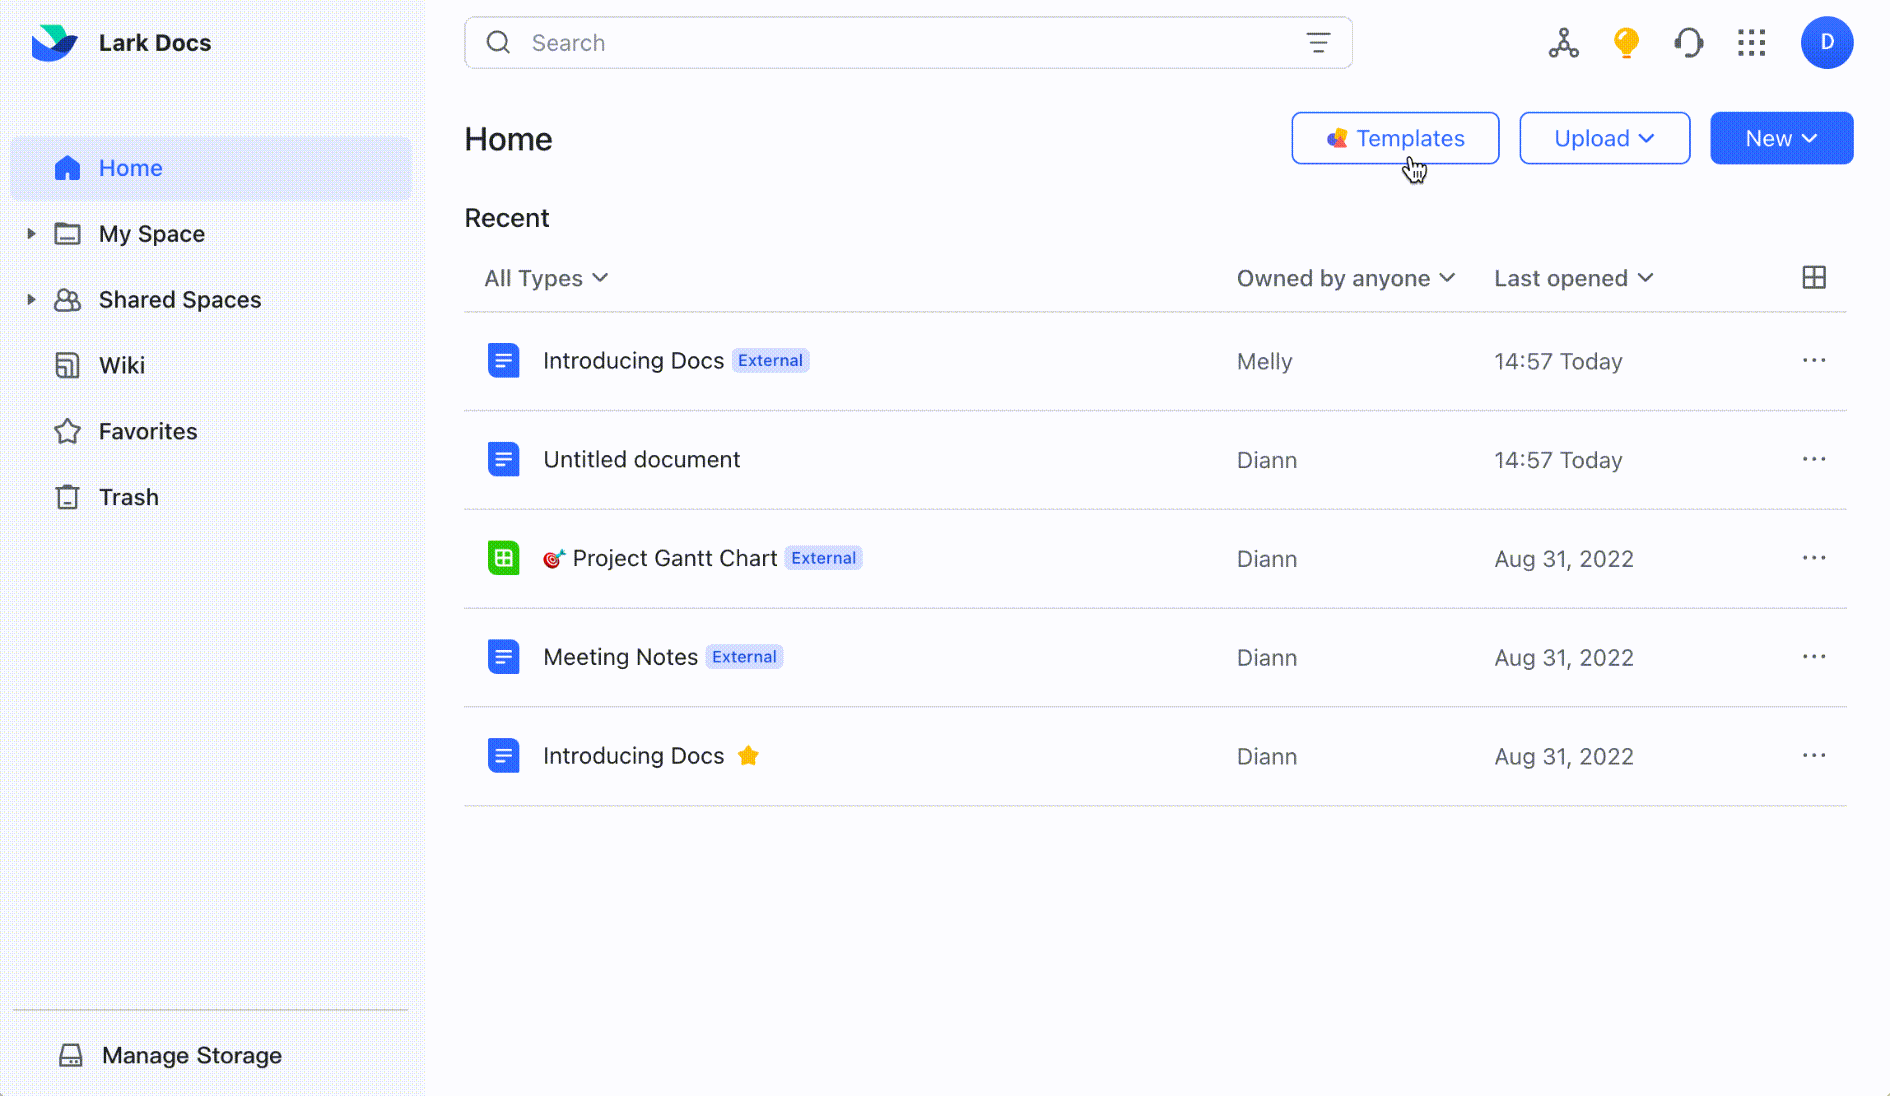Open the All Types filter dropdown
The height and width of the screenshot is (1096, 1890).
[546, 278]
